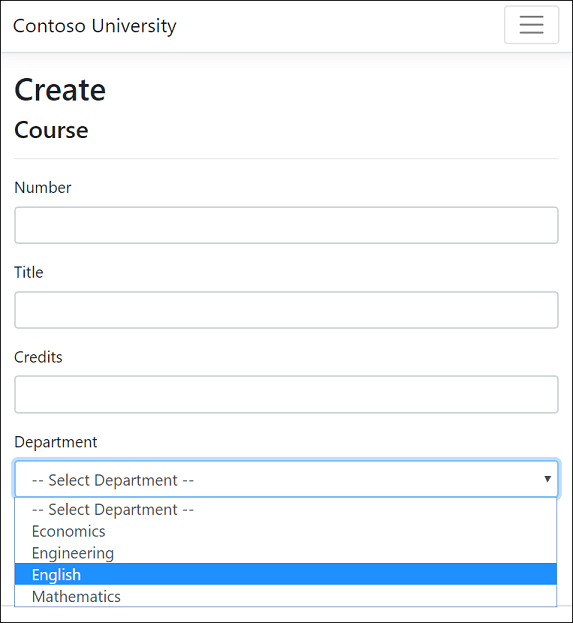
Task: Click the Create page heading
Action: coord(60,90)
